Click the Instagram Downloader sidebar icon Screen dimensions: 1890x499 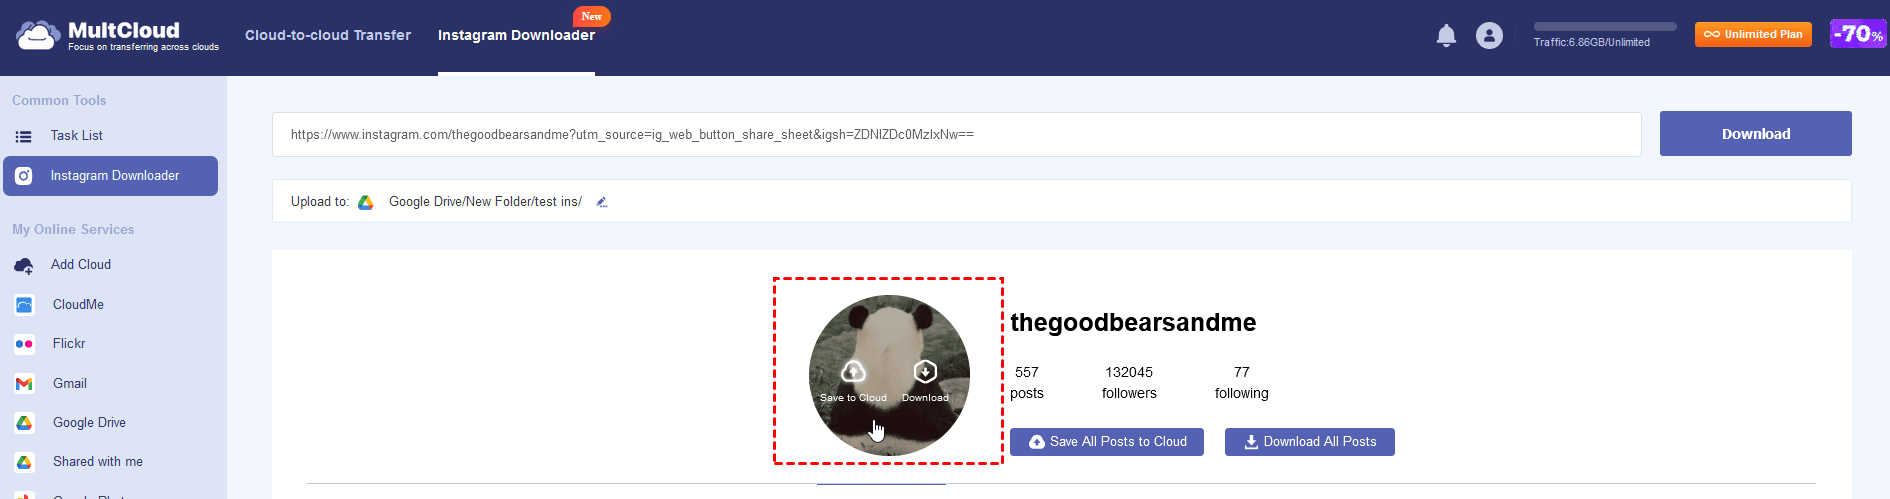click(x=24, y=176)
